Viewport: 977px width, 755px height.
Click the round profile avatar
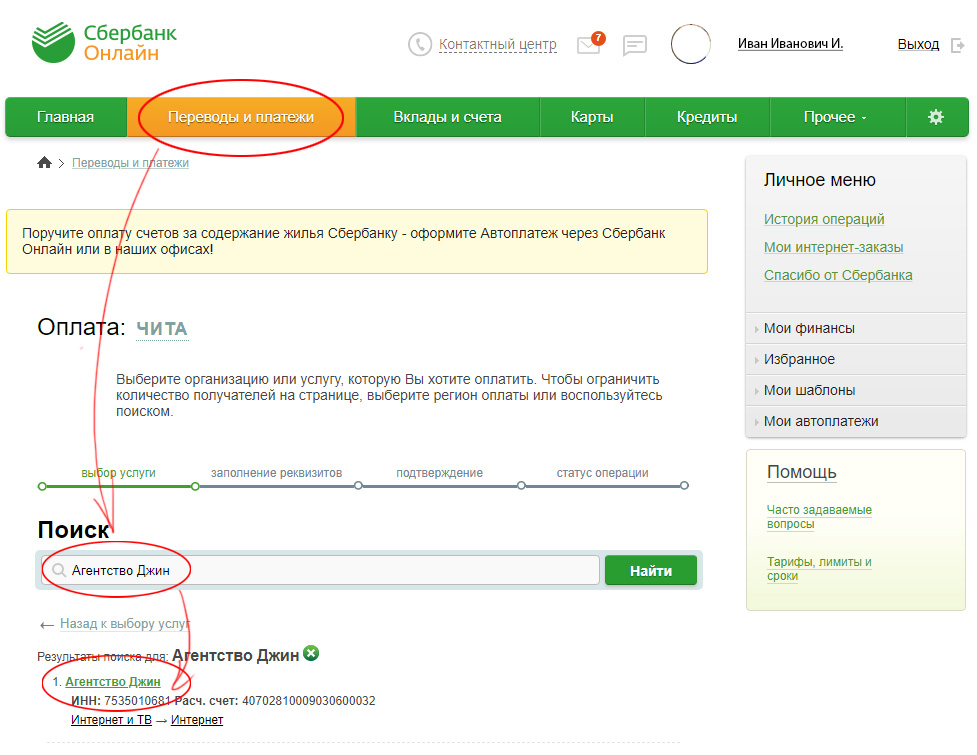pos(690,44)
